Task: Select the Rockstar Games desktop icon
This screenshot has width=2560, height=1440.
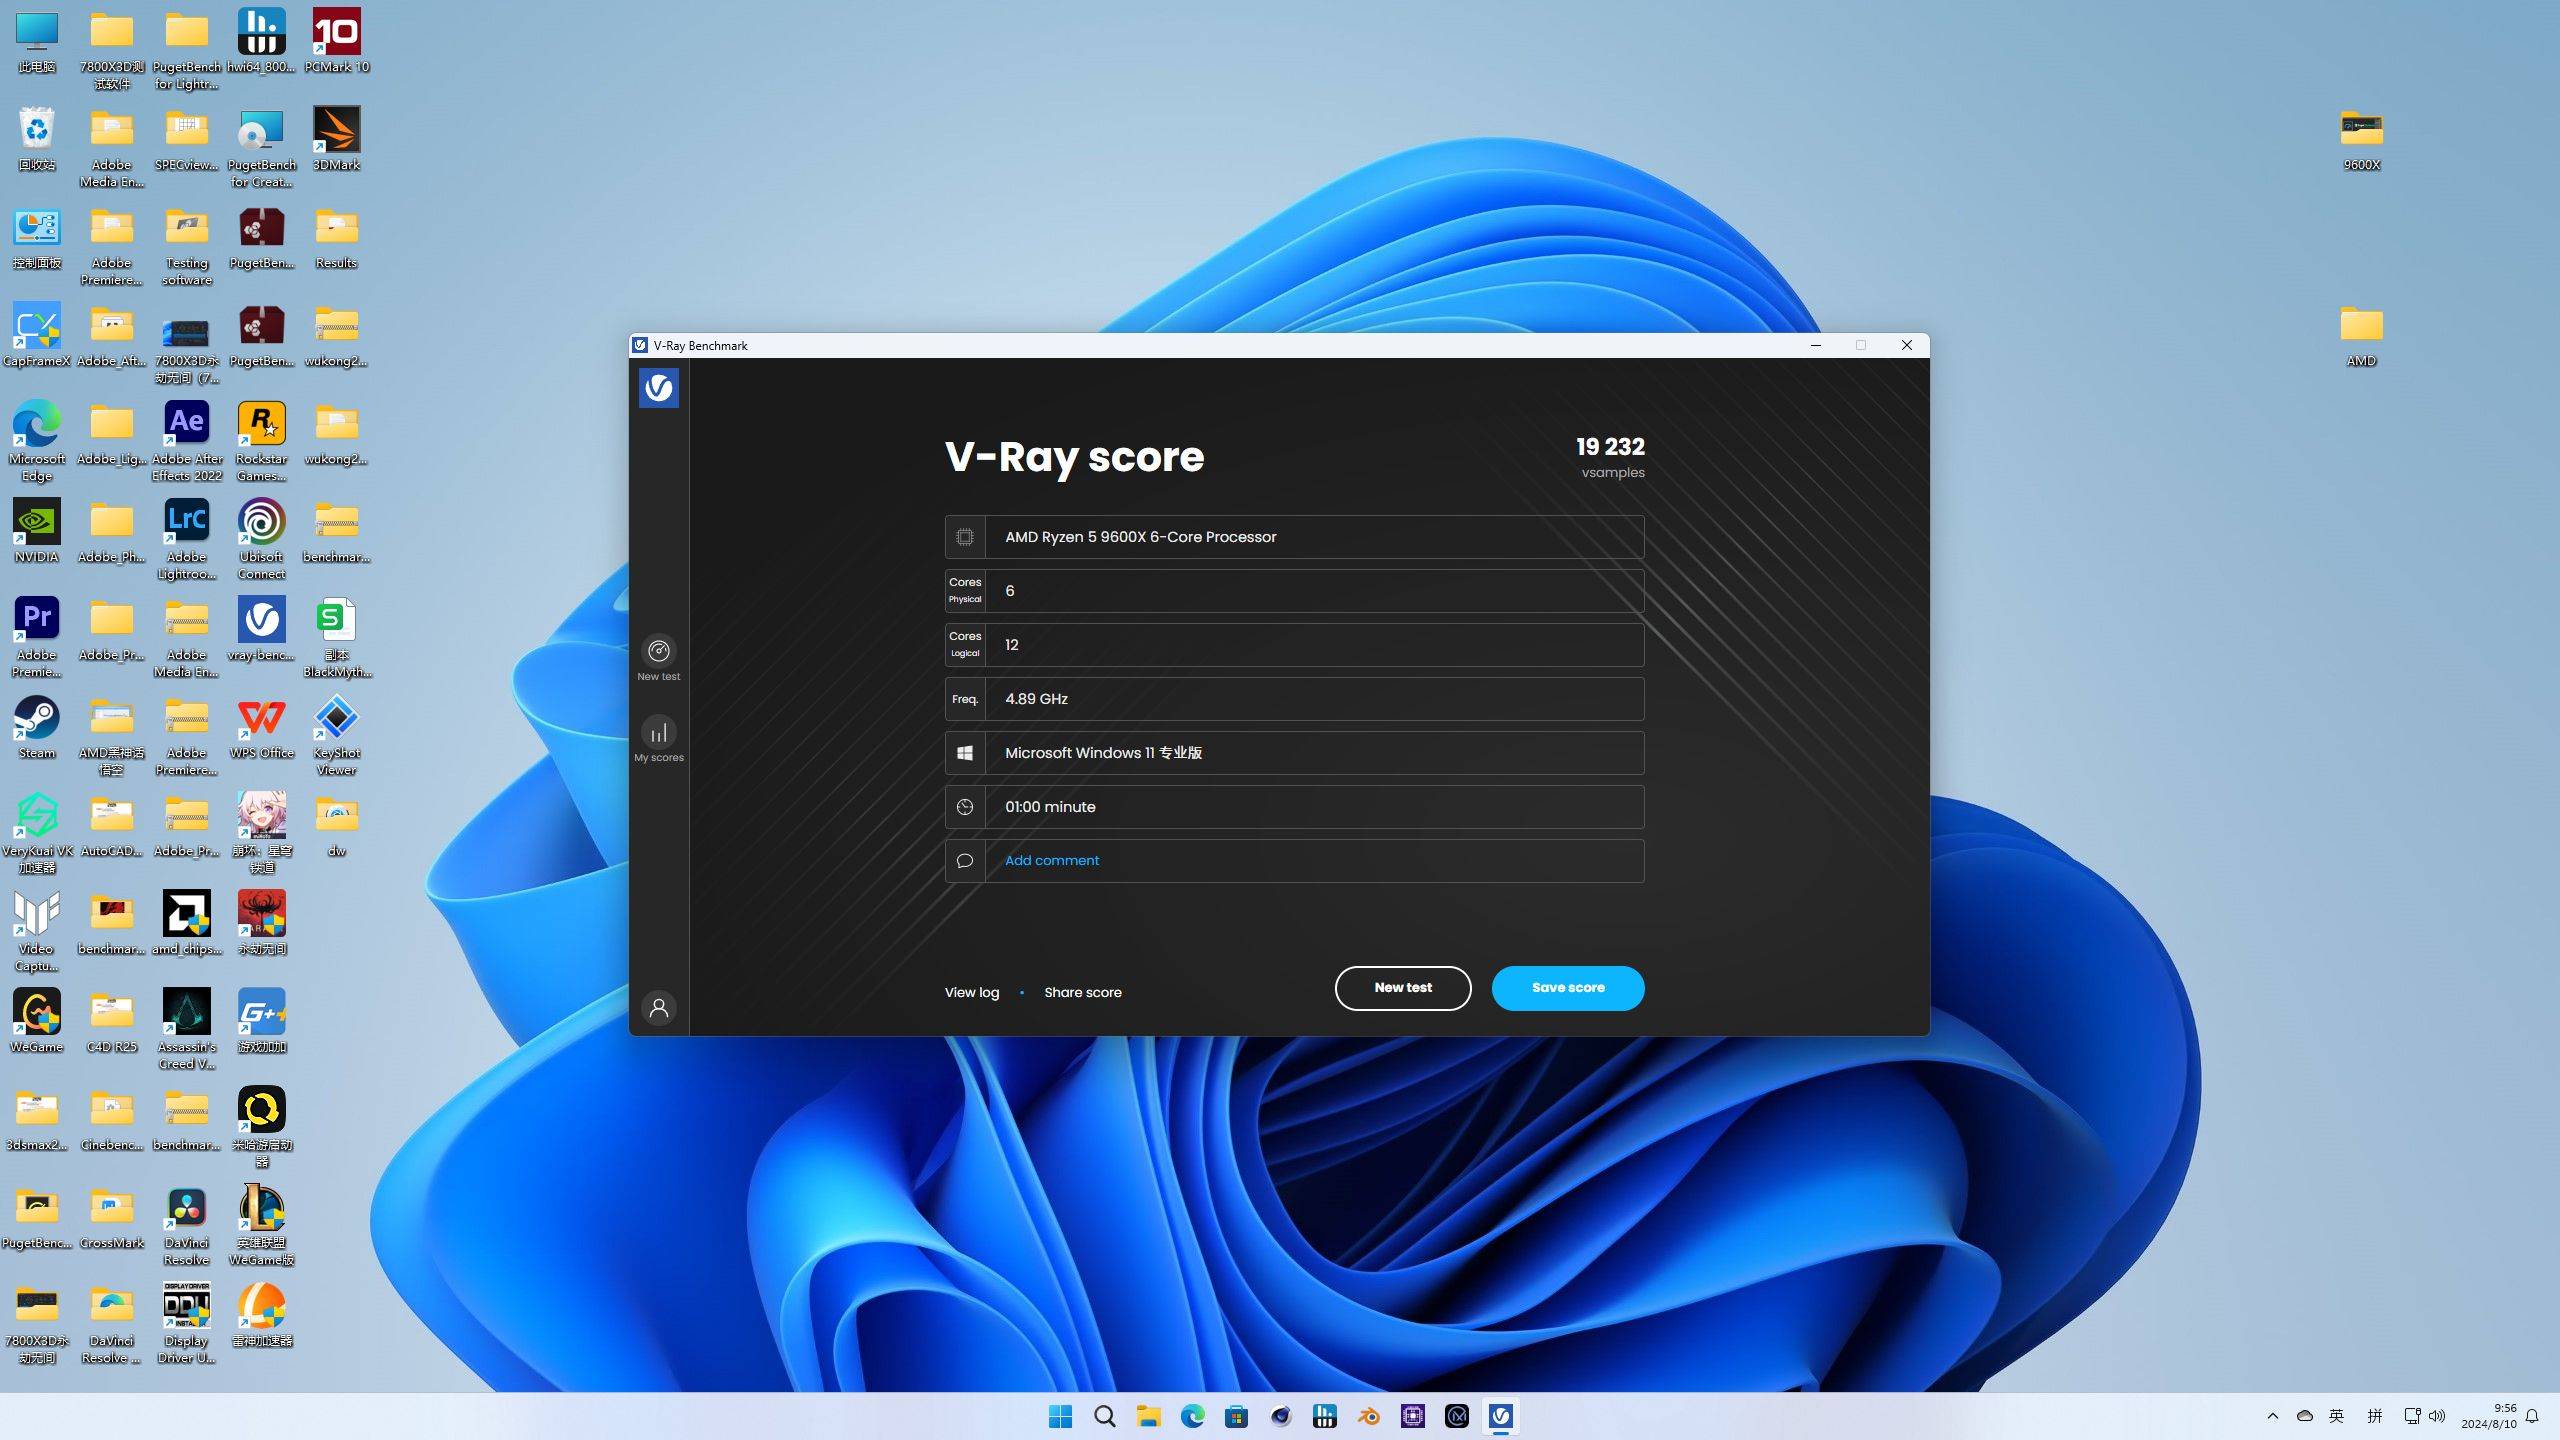Action: (x=262, y=441)
